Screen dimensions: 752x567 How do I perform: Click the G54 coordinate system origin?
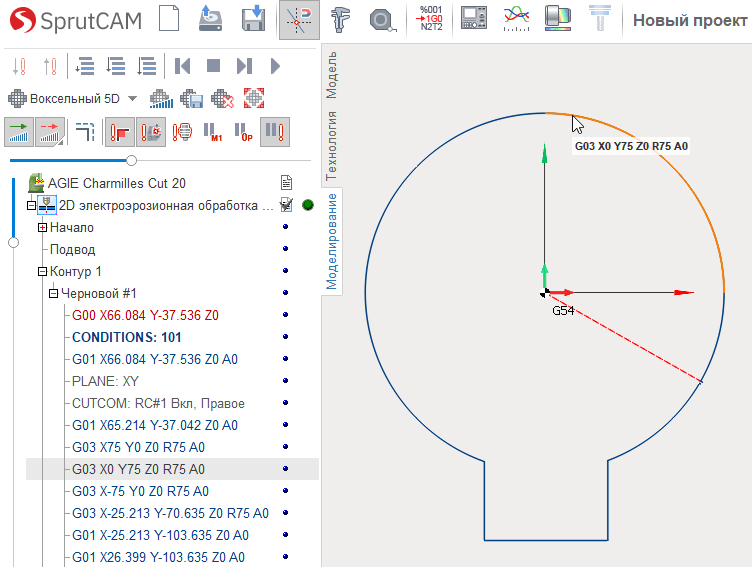coord(545,293)
